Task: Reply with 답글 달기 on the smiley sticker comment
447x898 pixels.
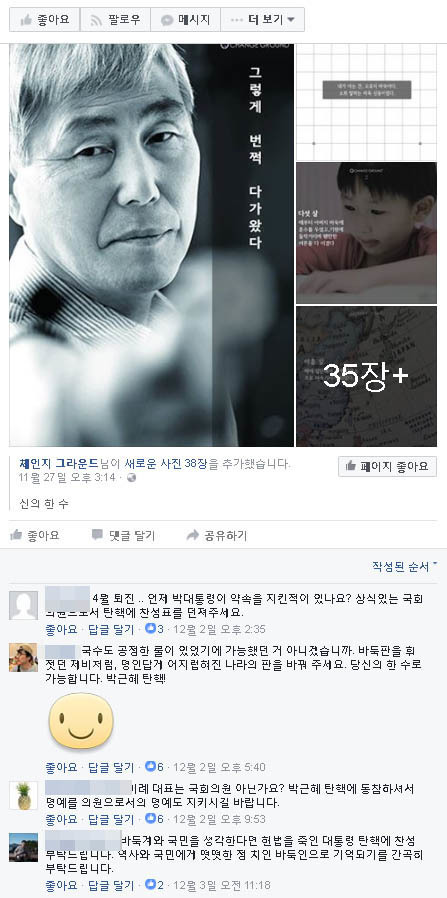Action: click(x=111, y=767)
